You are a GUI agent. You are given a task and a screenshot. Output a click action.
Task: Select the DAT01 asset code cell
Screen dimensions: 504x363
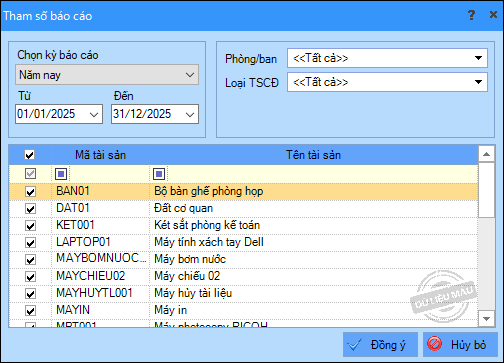coord(100,208)
